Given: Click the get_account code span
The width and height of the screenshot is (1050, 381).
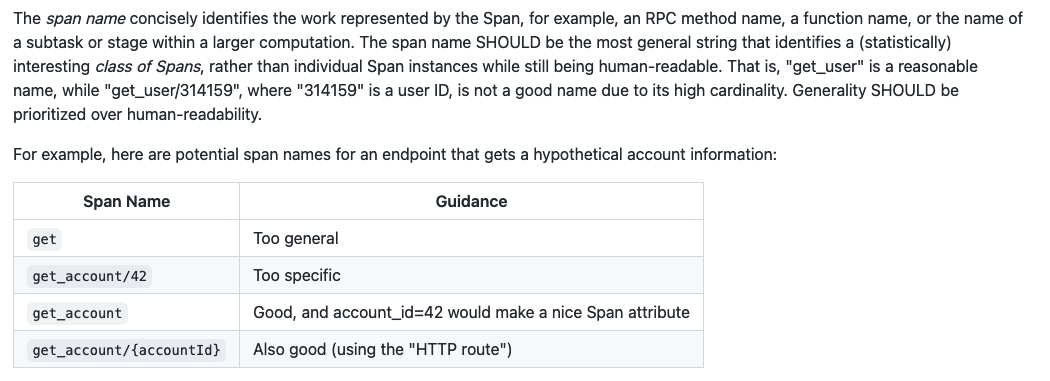Looking at the screenshot, I should click(x=77, y=313).
